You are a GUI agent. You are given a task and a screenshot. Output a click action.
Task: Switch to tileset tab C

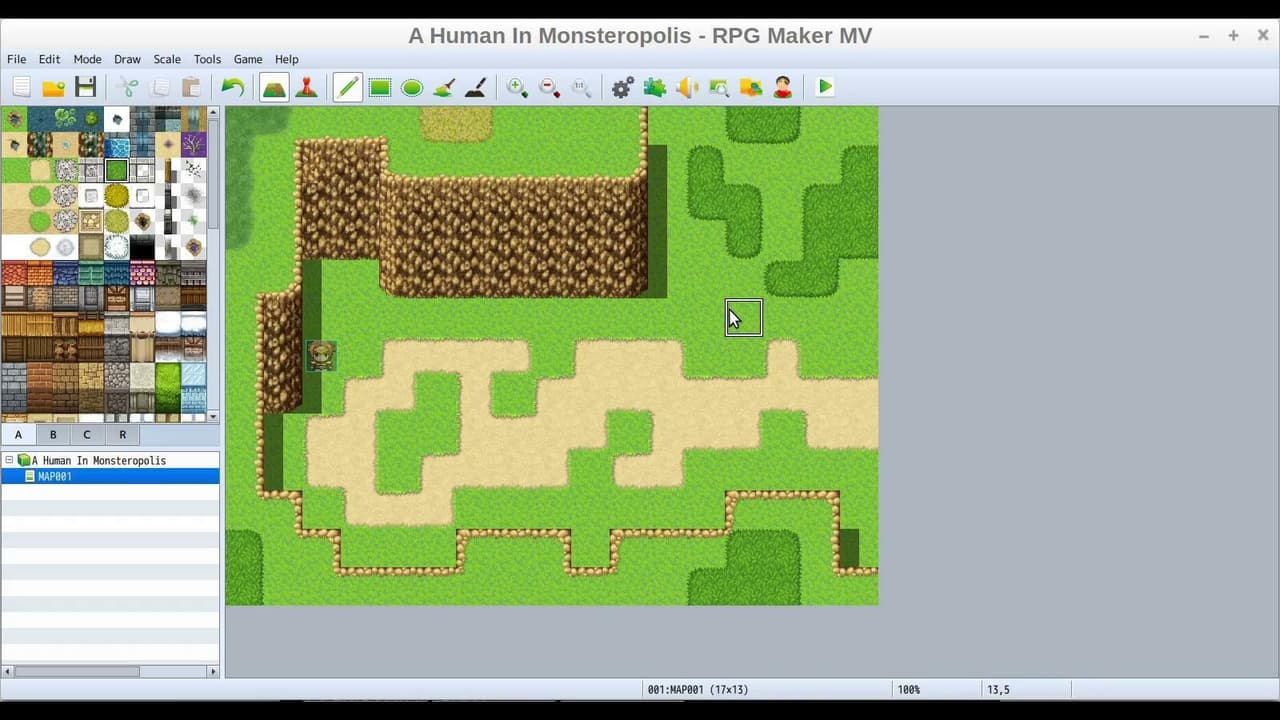(x=87, y=435)
